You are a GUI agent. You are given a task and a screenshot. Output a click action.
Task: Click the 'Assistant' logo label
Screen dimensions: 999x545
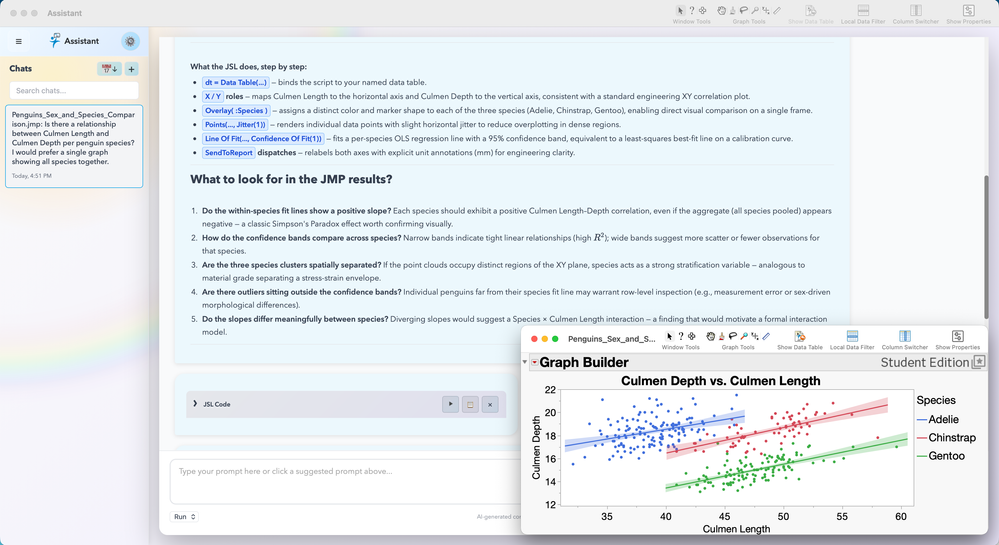(x=82, y=41)
